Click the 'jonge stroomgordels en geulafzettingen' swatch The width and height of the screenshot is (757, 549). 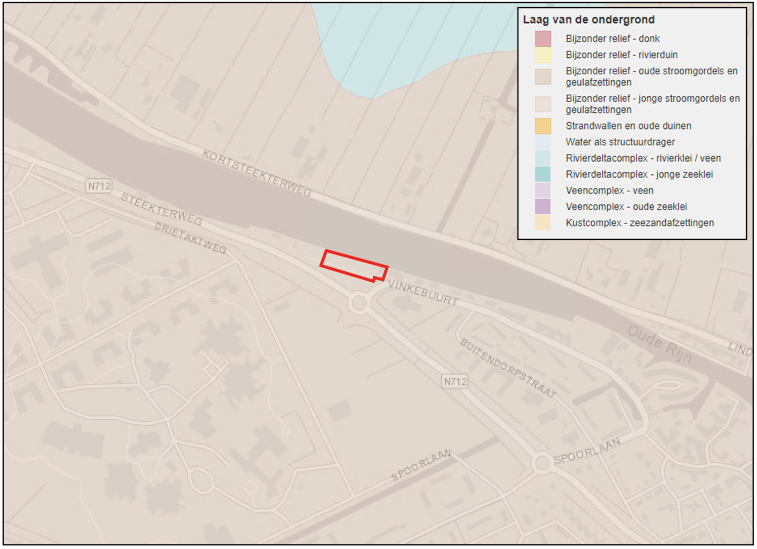click(x=543, y=104)
